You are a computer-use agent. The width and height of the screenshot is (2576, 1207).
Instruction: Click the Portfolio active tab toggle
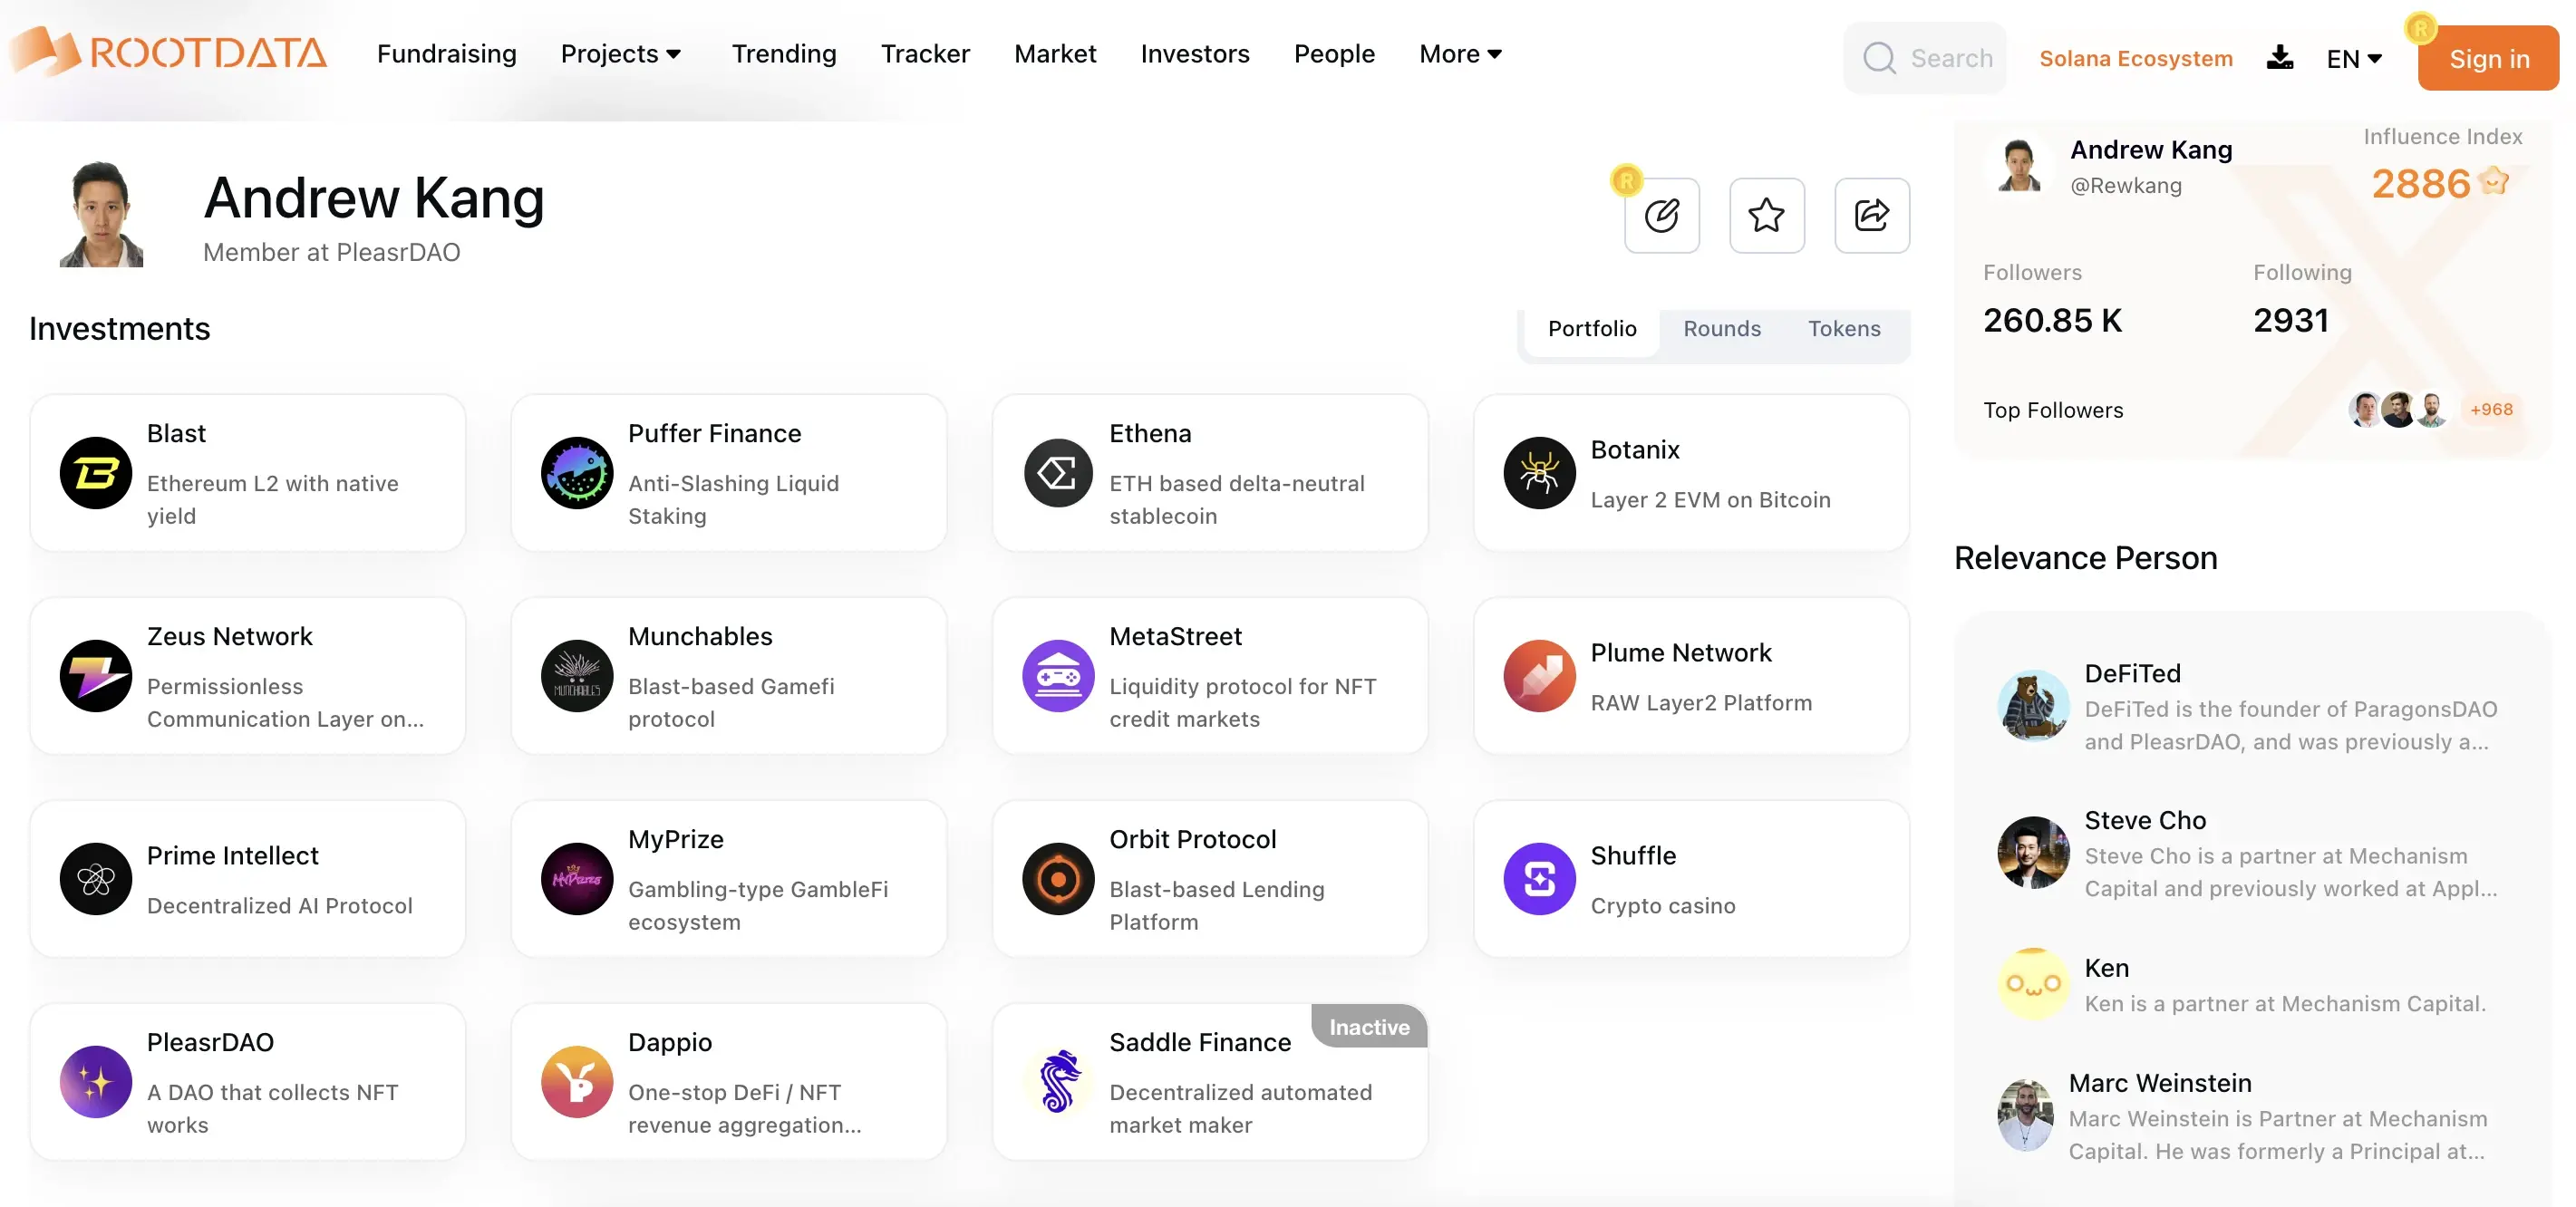pyautogui.click(x=1592, y=328)
